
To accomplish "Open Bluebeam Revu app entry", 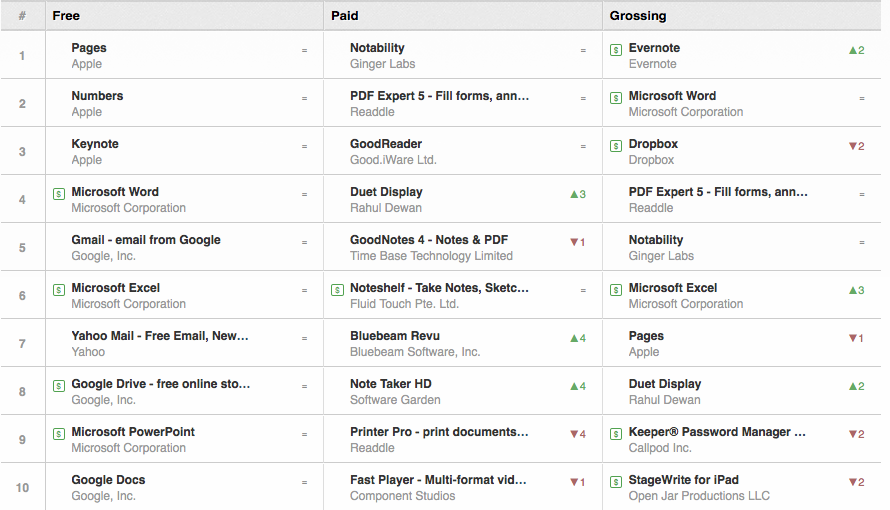I will pyautogui.click(x=395, y=336).
